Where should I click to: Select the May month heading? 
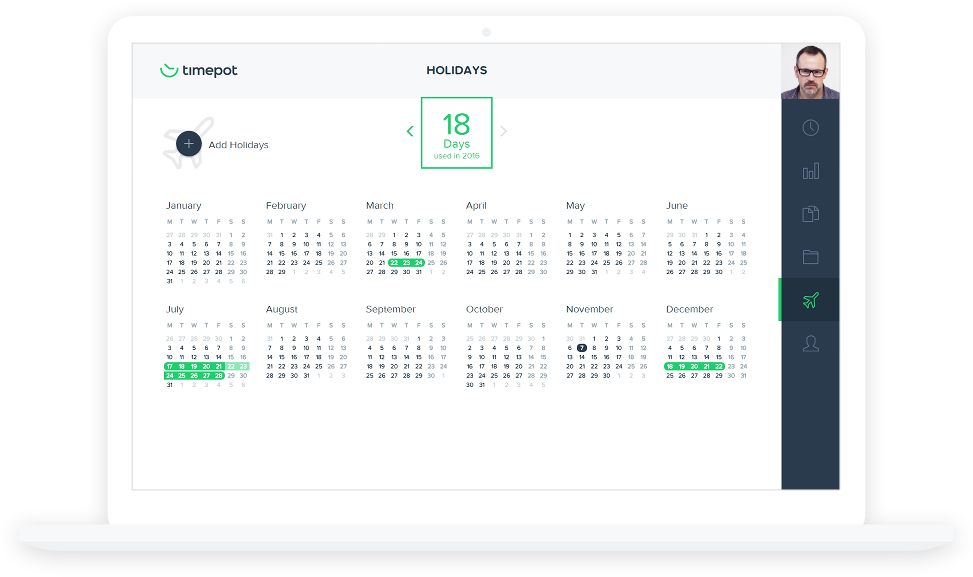tap(575, 205)
